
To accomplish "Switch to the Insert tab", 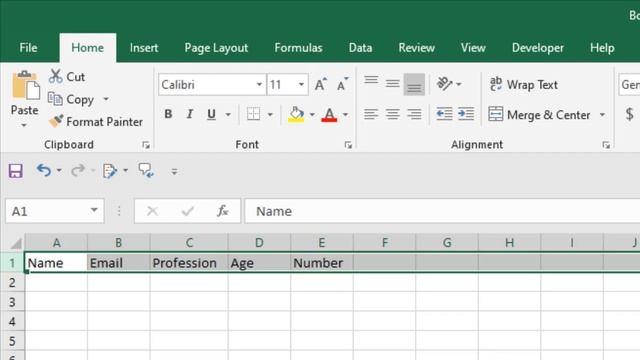I will 144,48.
